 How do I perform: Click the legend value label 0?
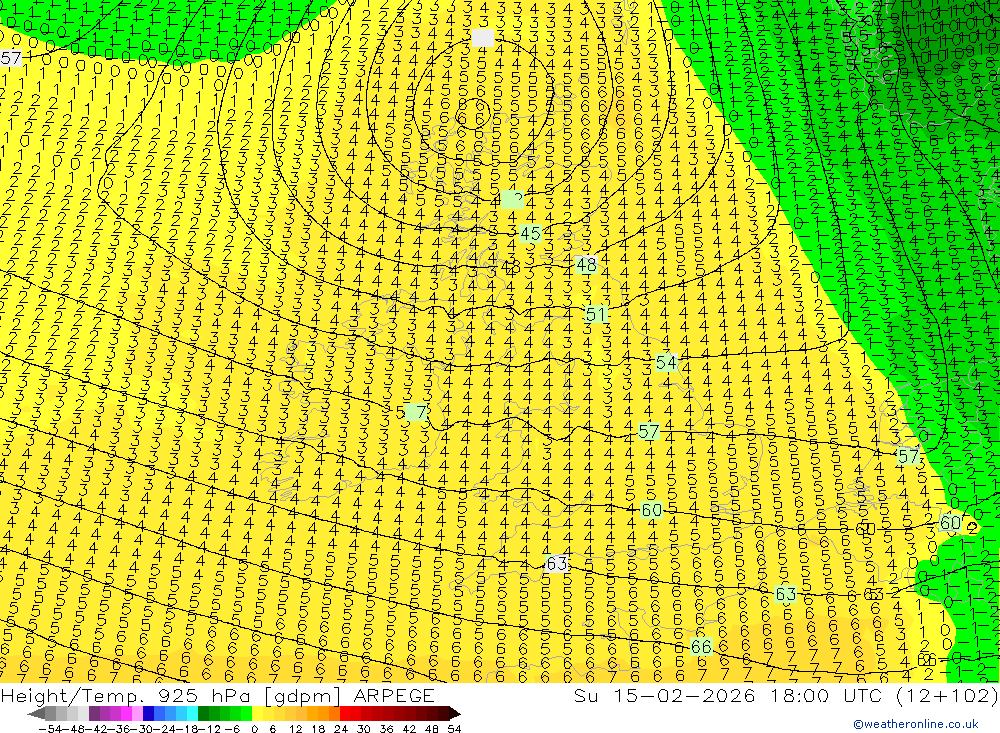click(x=254, y=729)
